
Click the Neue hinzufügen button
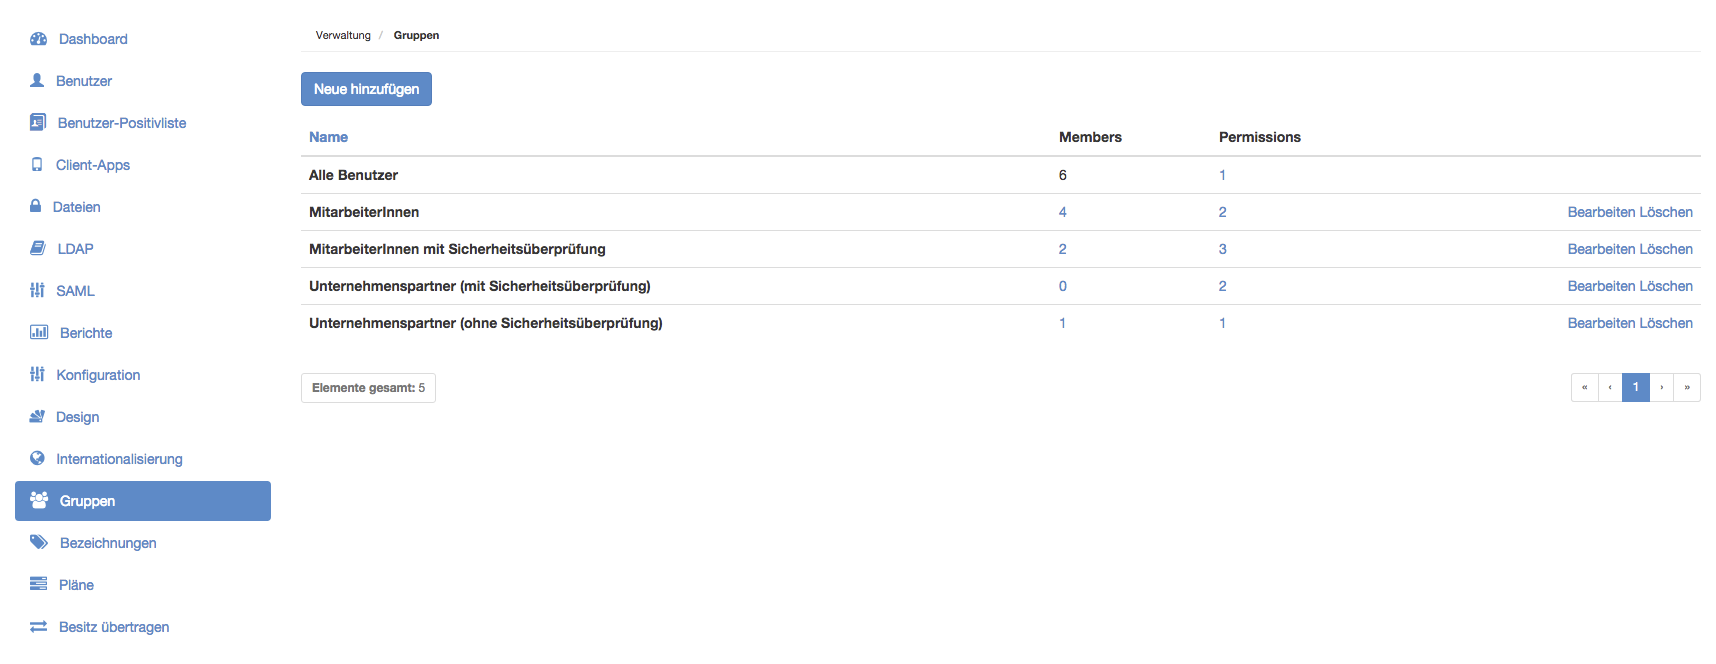pyautogui.click(x=366, y=89)
